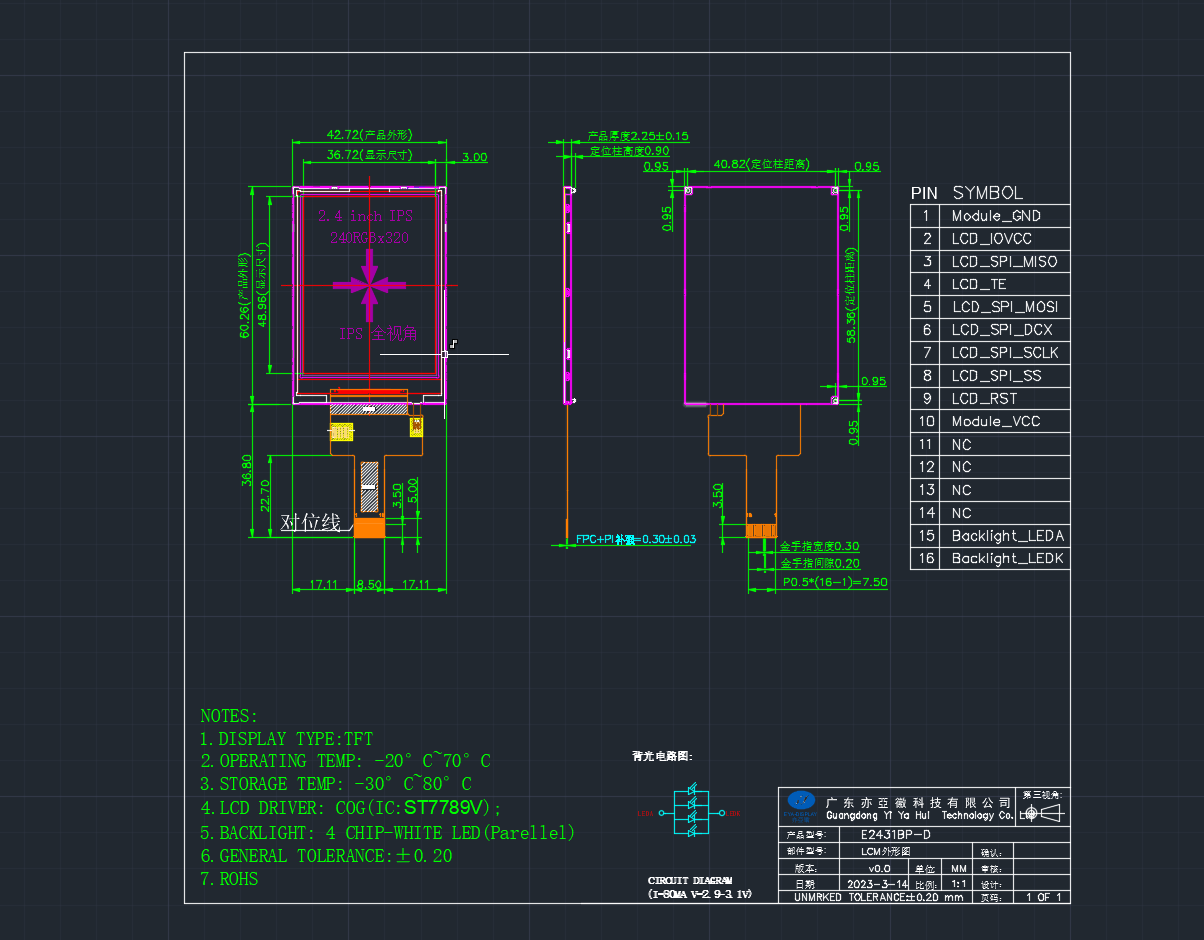Pick the LED backlight circuit symbol
Image resolution: width=1204 pixels, height=940 pixels.
(690, 812)
